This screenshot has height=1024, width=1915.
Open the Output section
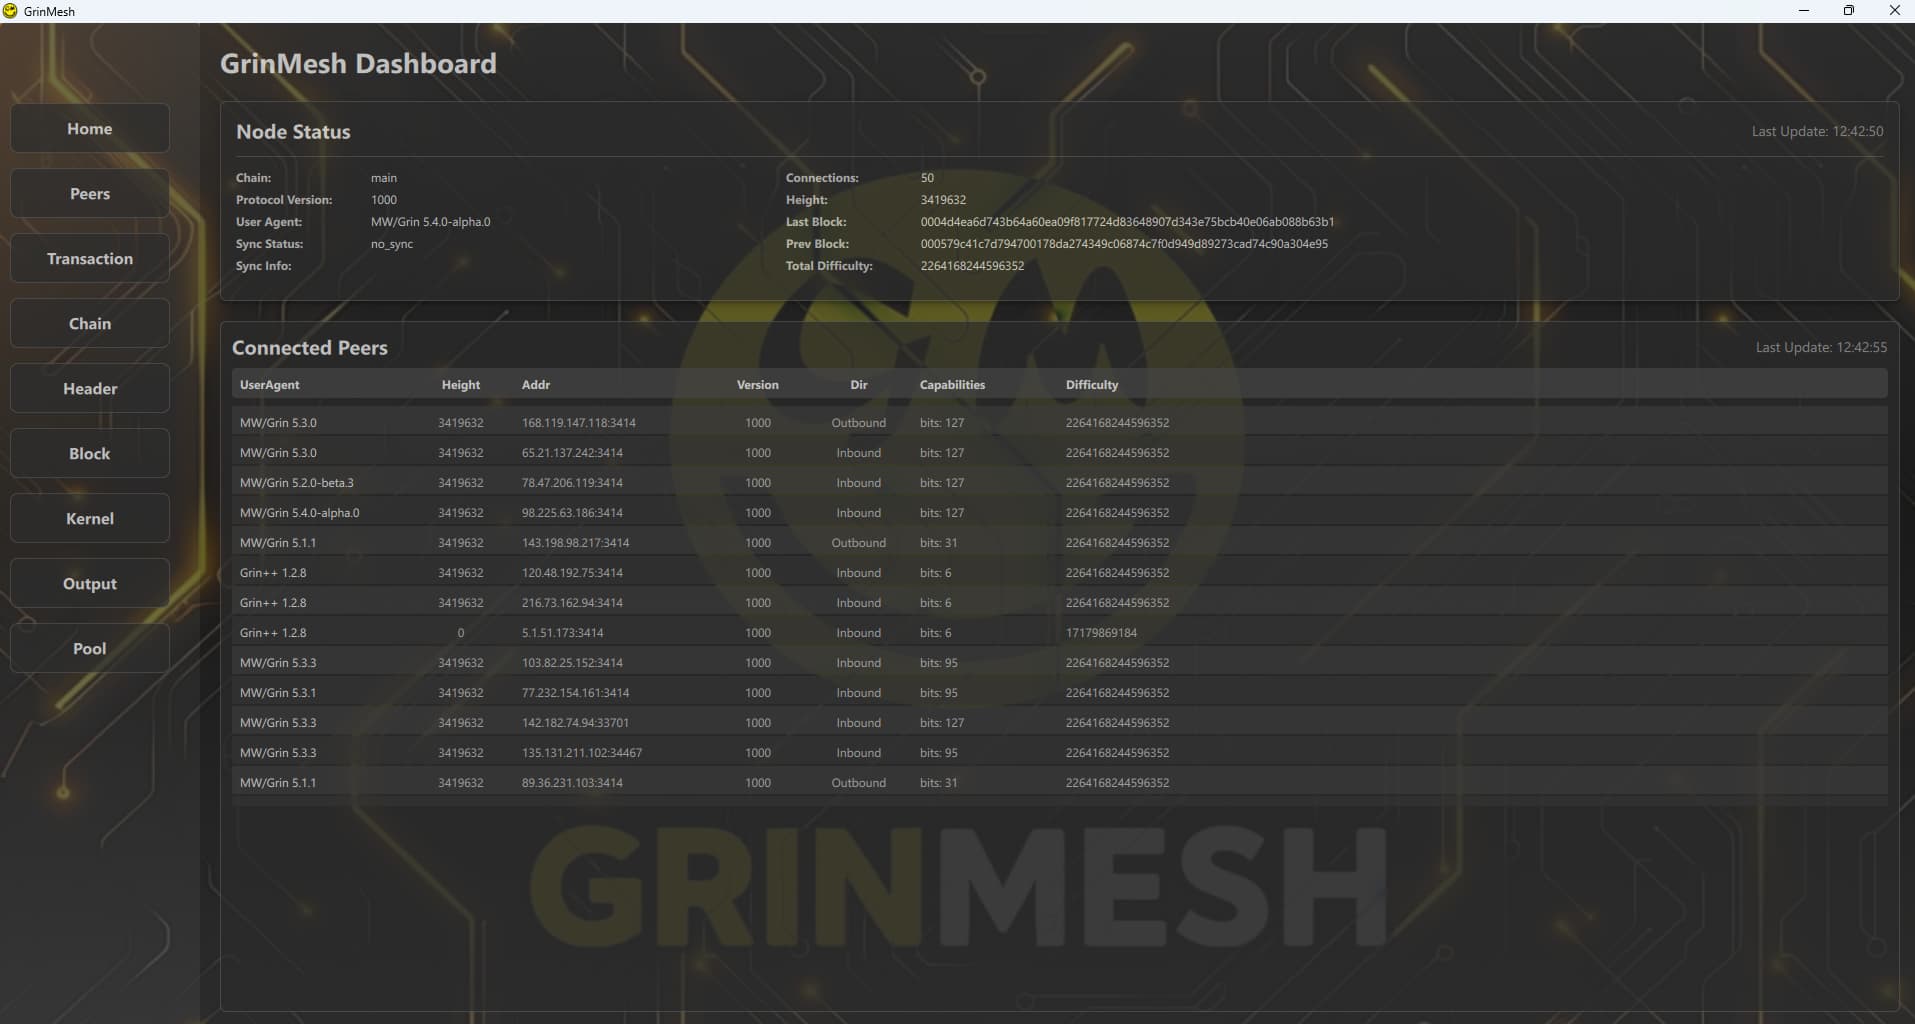click(90, 584)
